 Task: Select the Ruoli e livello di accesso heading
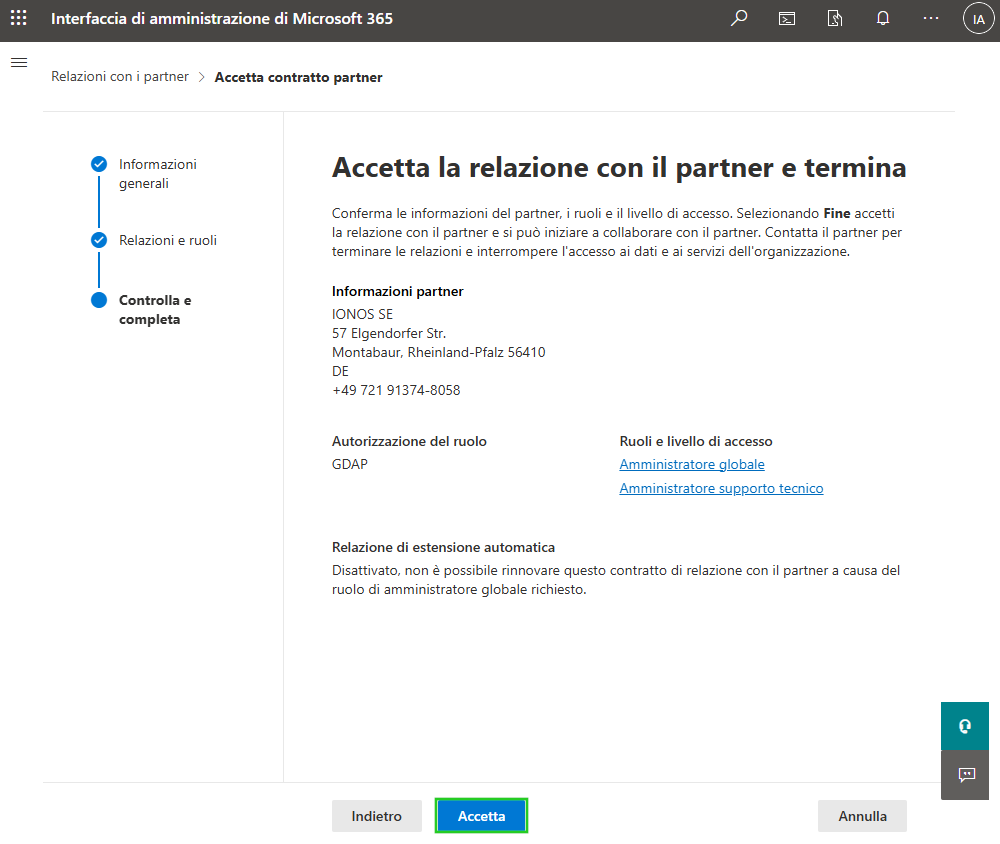tap(696, 441)
